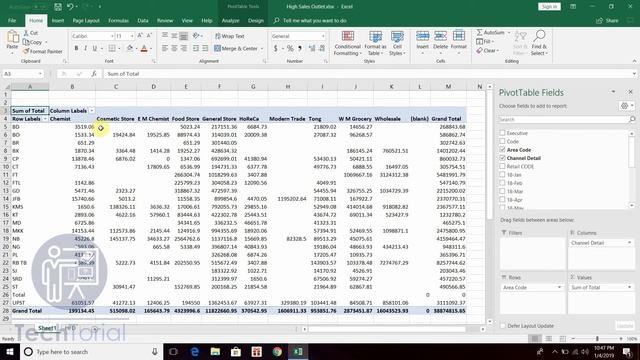The width and height of the screenshot is (640, 360).
Task: Click the Clear button in Editing group
Action: point(487,51)
